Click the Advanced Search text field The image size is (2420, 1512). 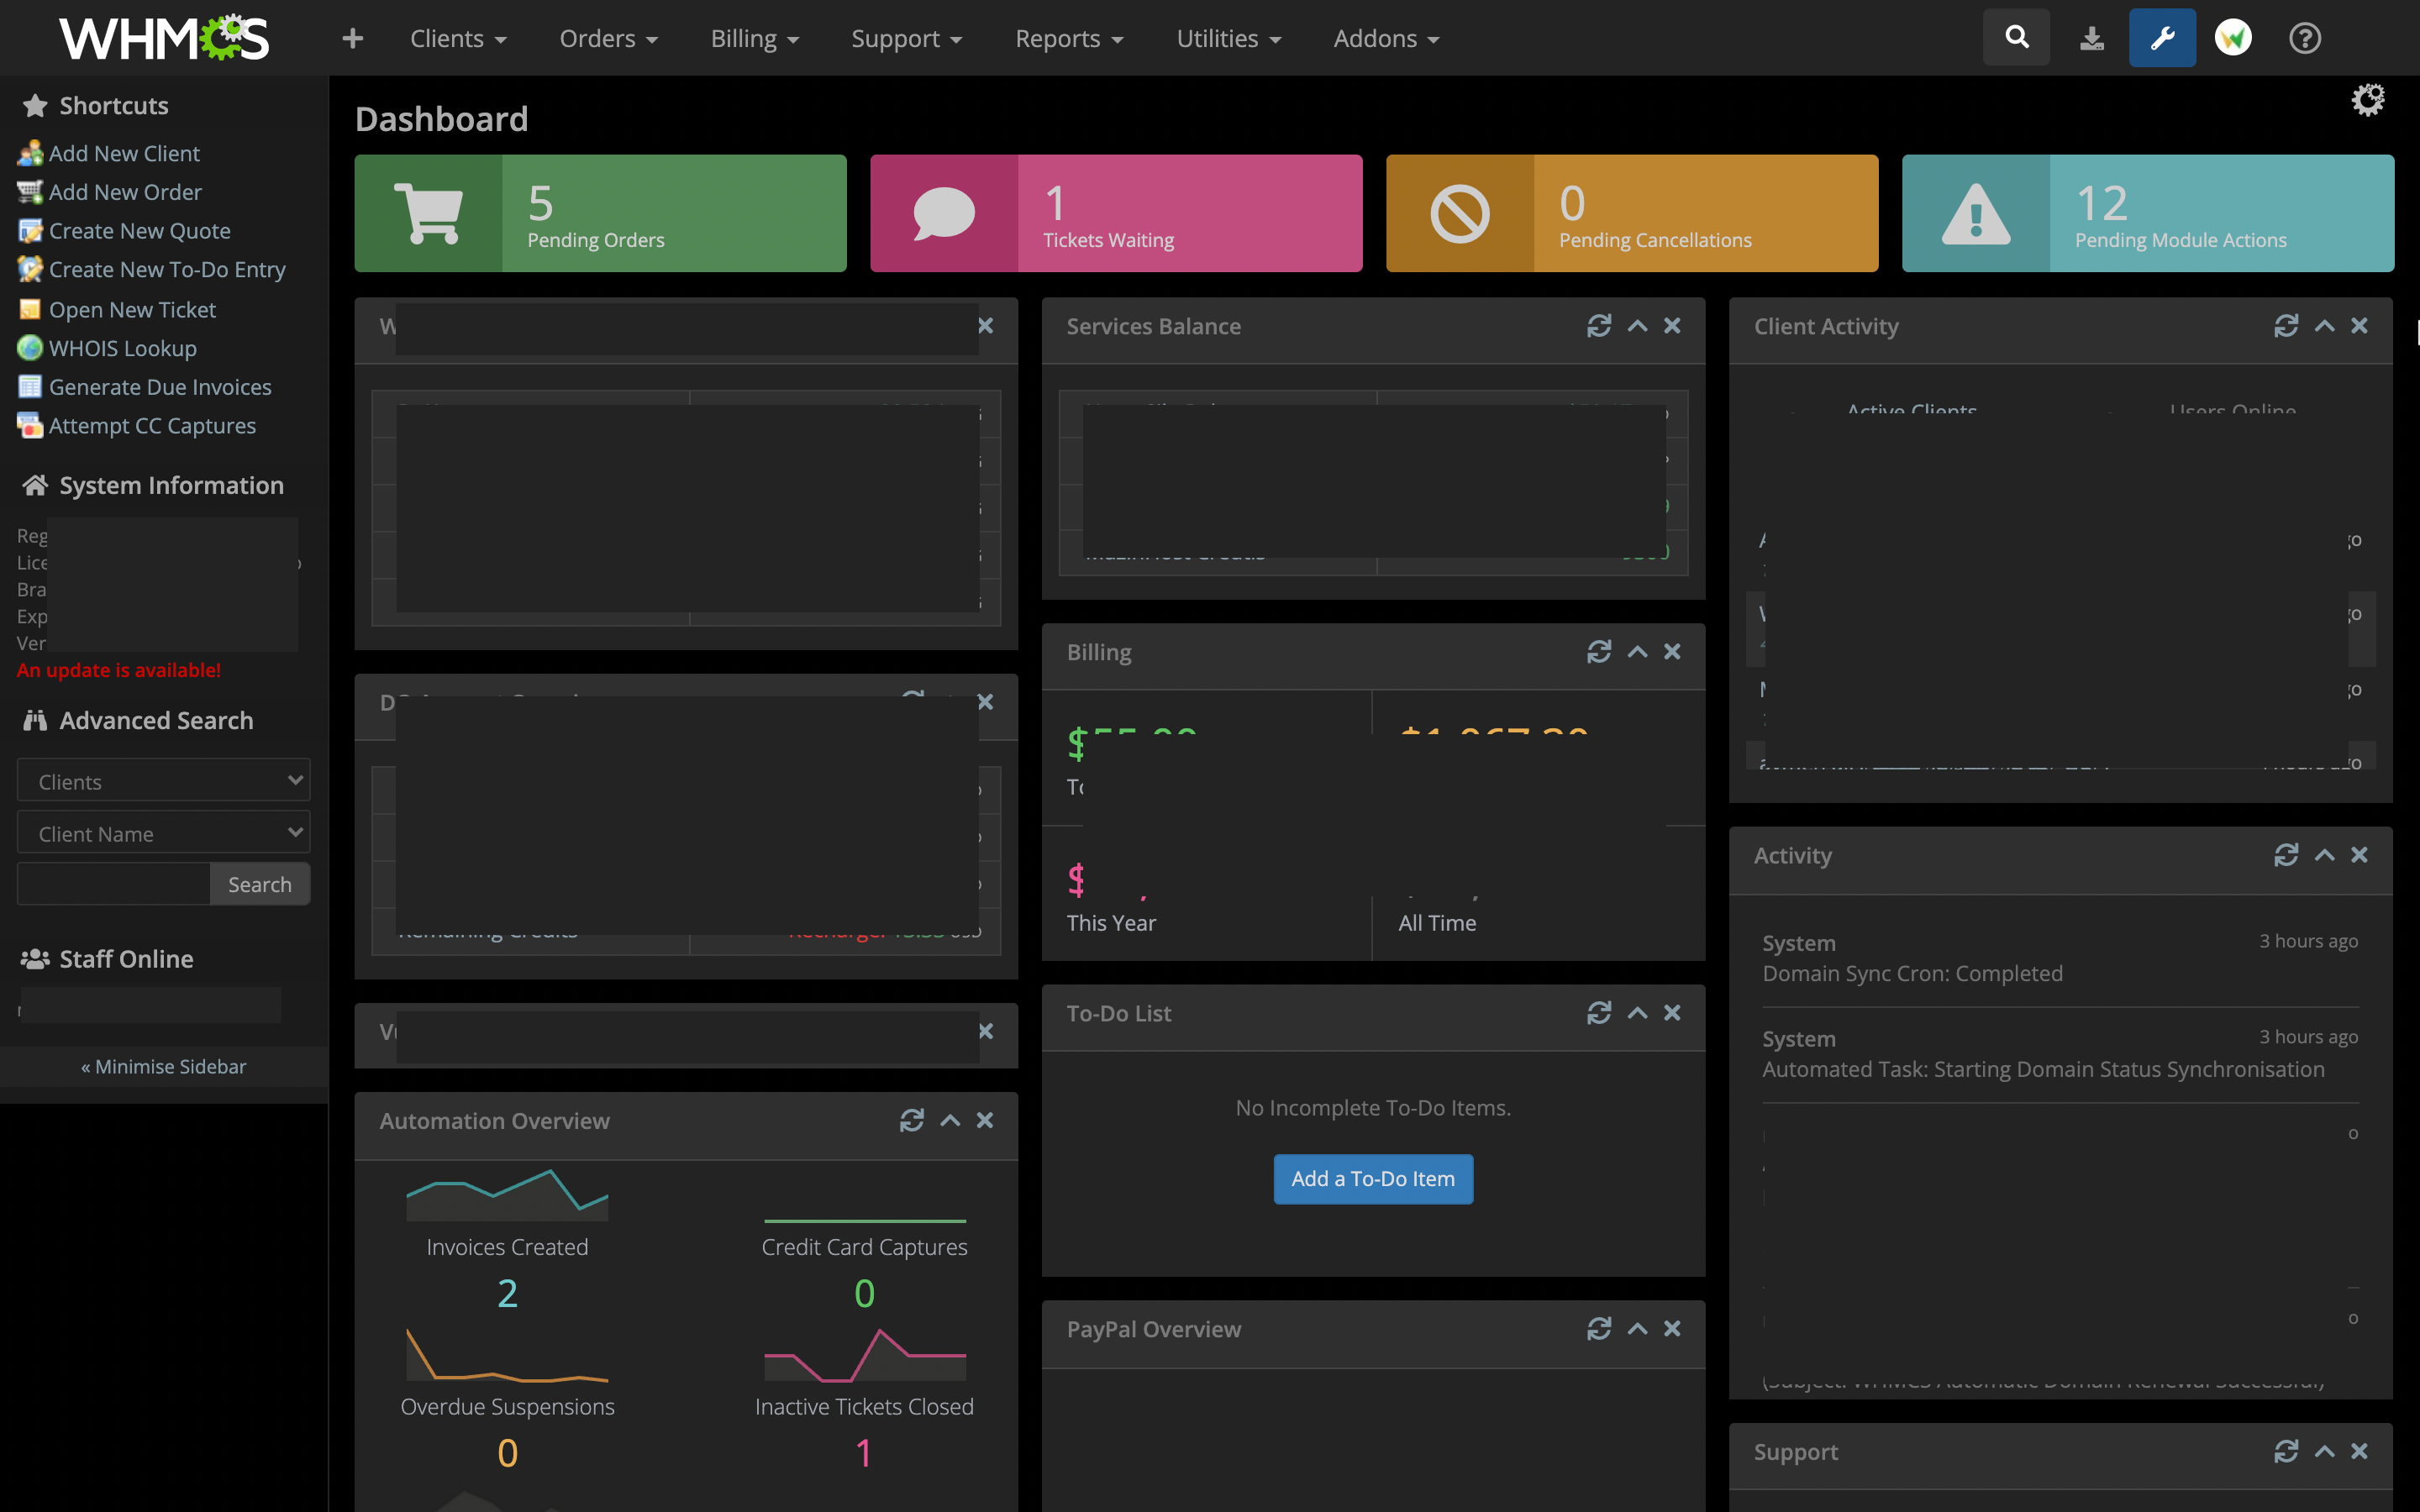(x=113, y=884)
